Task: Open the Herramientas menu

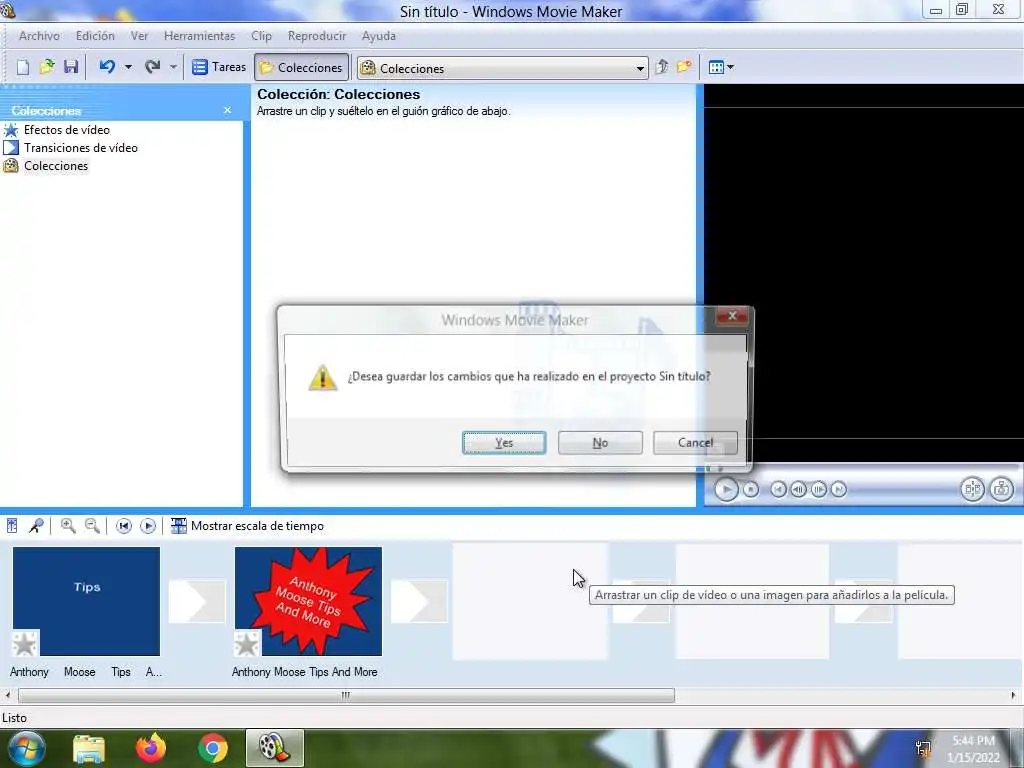Action: click(x=199, y=36)
